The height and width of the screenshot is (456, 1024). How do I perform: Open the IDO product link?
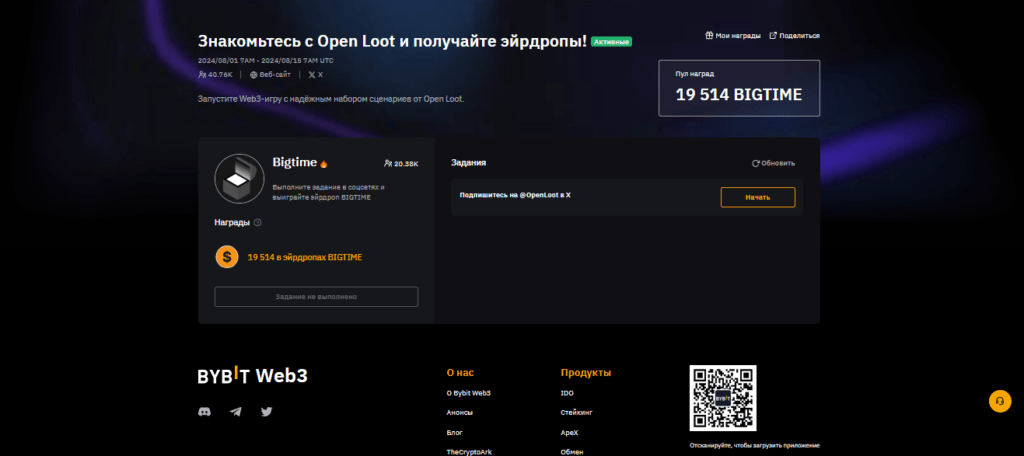coord(566,393)
